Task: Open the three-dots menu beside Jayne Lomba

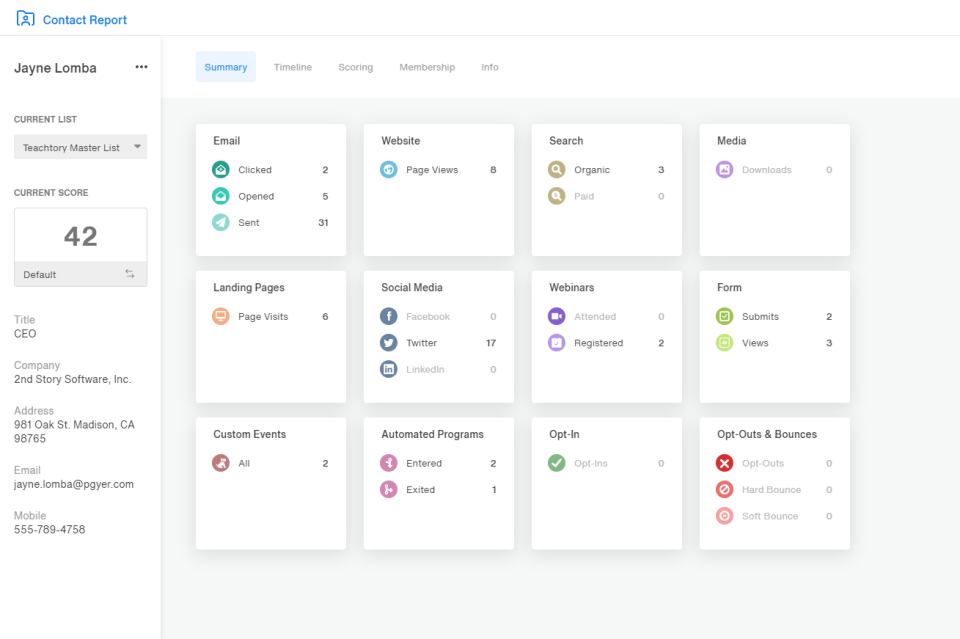Action: pos(141,67)
